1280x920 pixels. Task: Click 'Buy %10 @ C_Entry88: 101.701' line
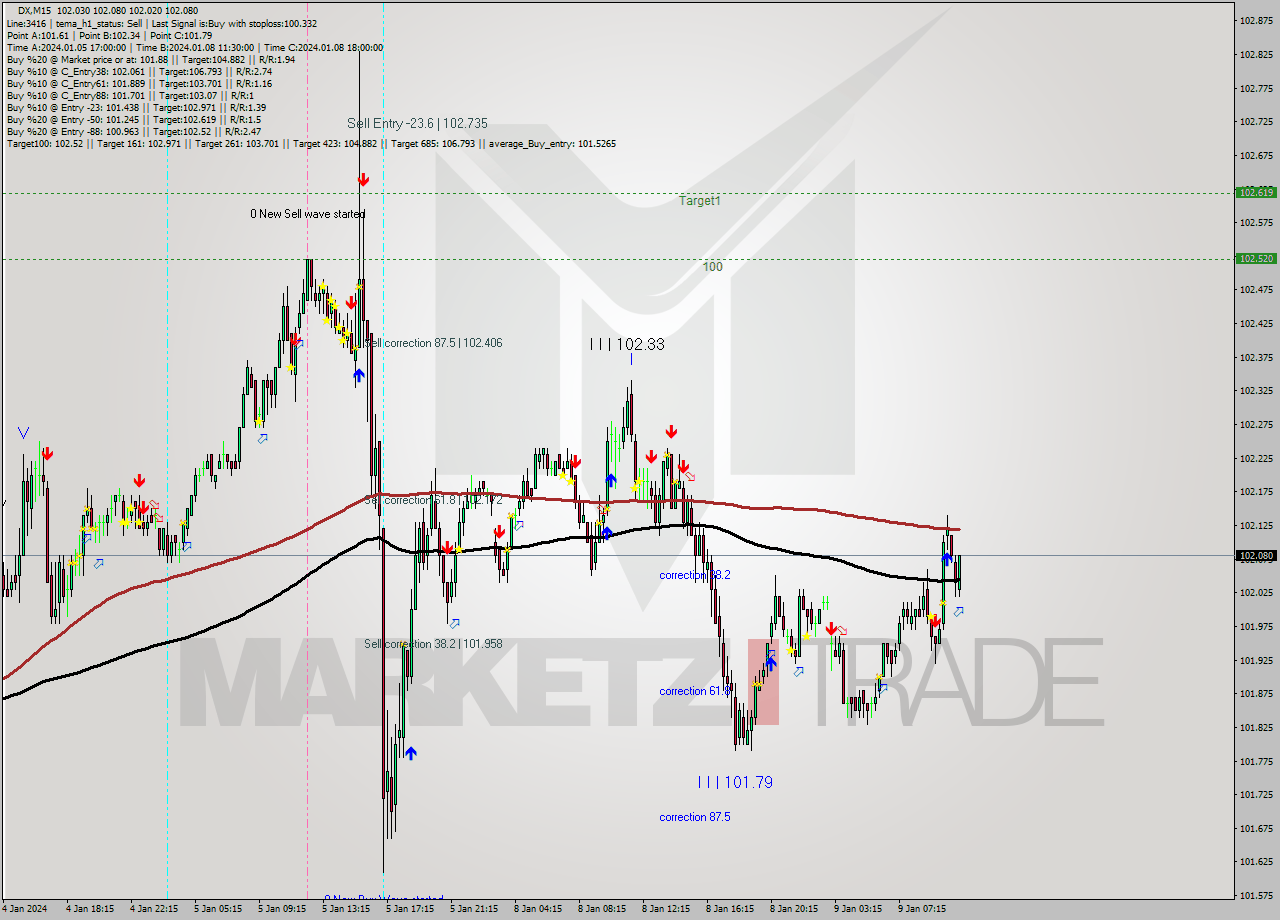130,96
